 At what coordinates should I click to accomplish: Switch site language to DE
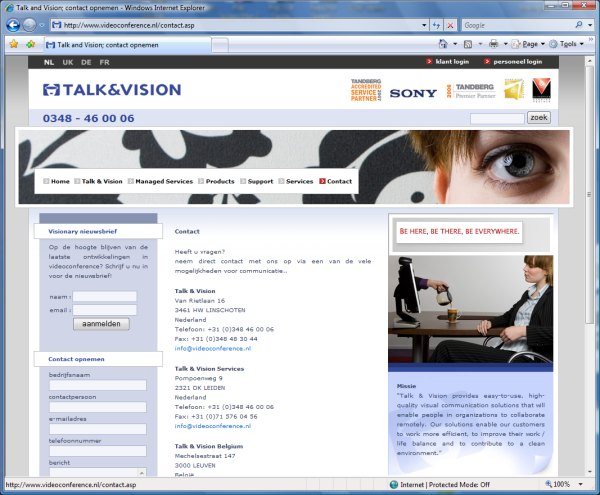coord(86,62)
